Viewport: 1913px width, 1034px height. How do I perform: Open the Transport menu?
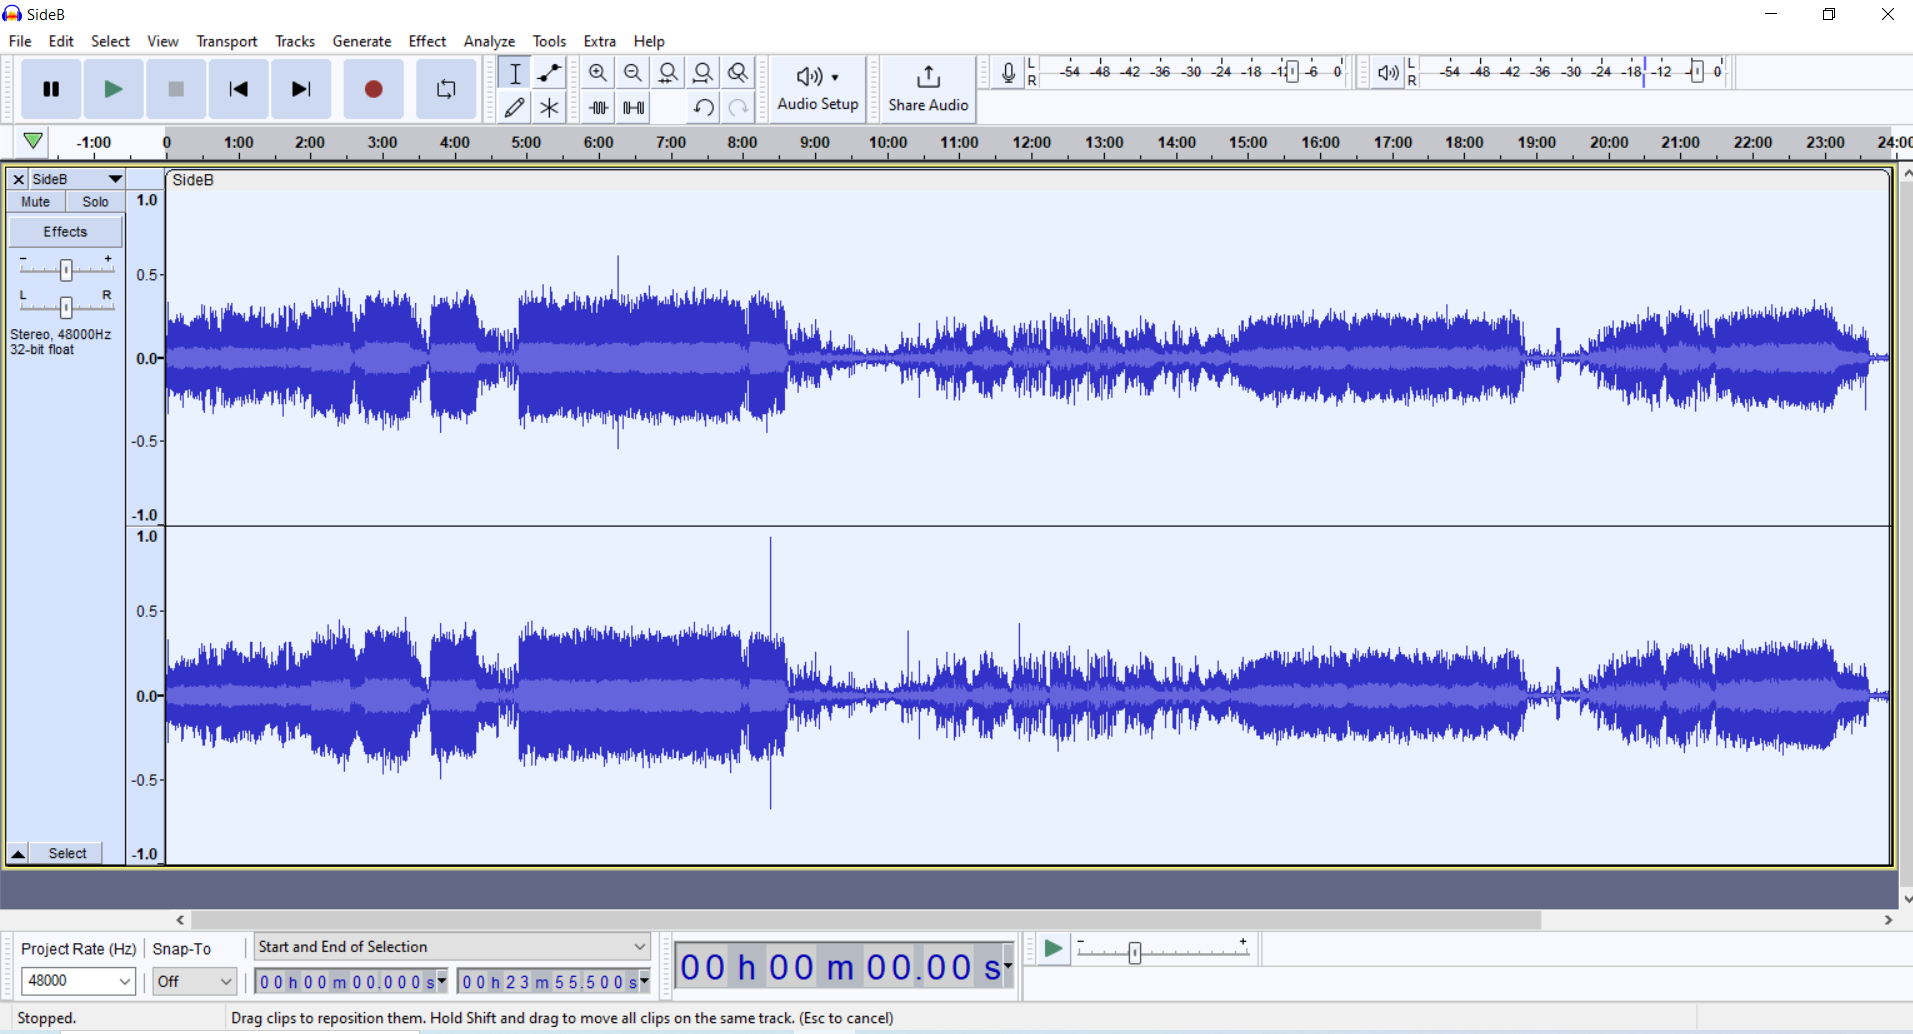click(227, 41)
